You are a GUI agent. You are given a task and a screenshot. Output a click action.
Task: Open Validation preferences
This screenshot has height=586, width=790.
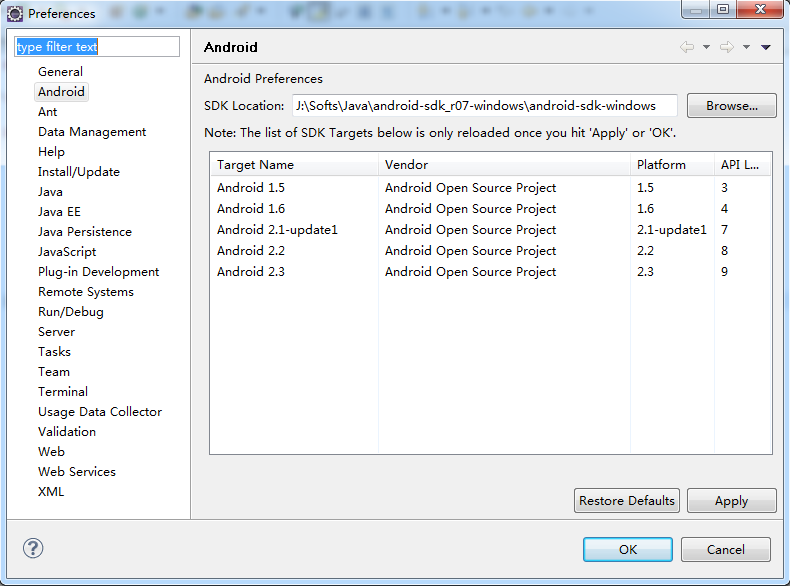click(x=67, y=432)
